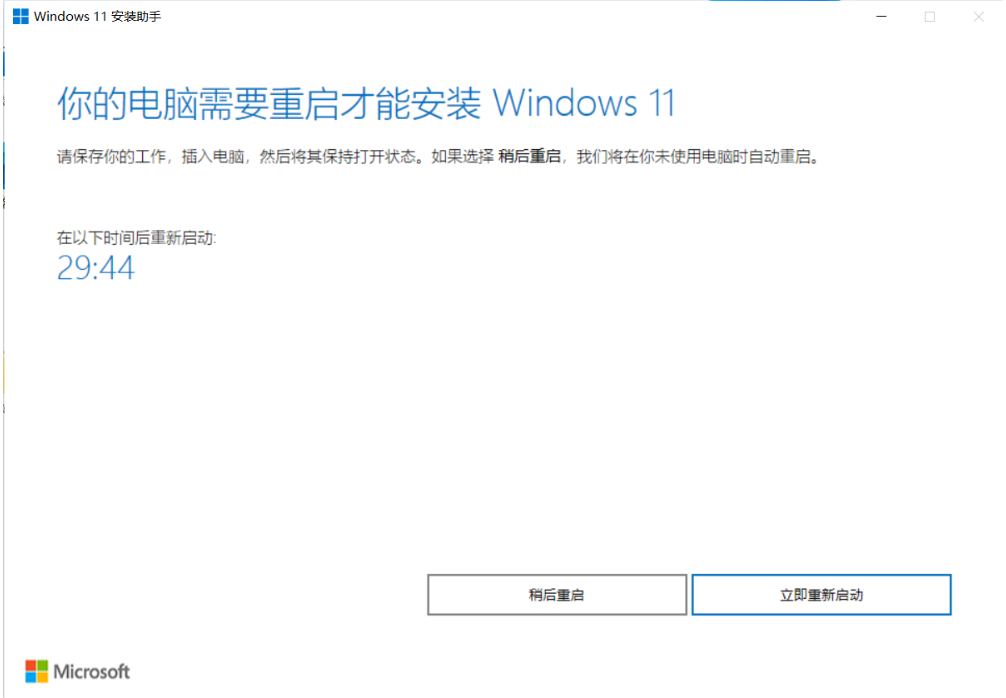Click the Windows logo icon in title bar
Viewport: 1006px width, 698px height.
[21, 17]
